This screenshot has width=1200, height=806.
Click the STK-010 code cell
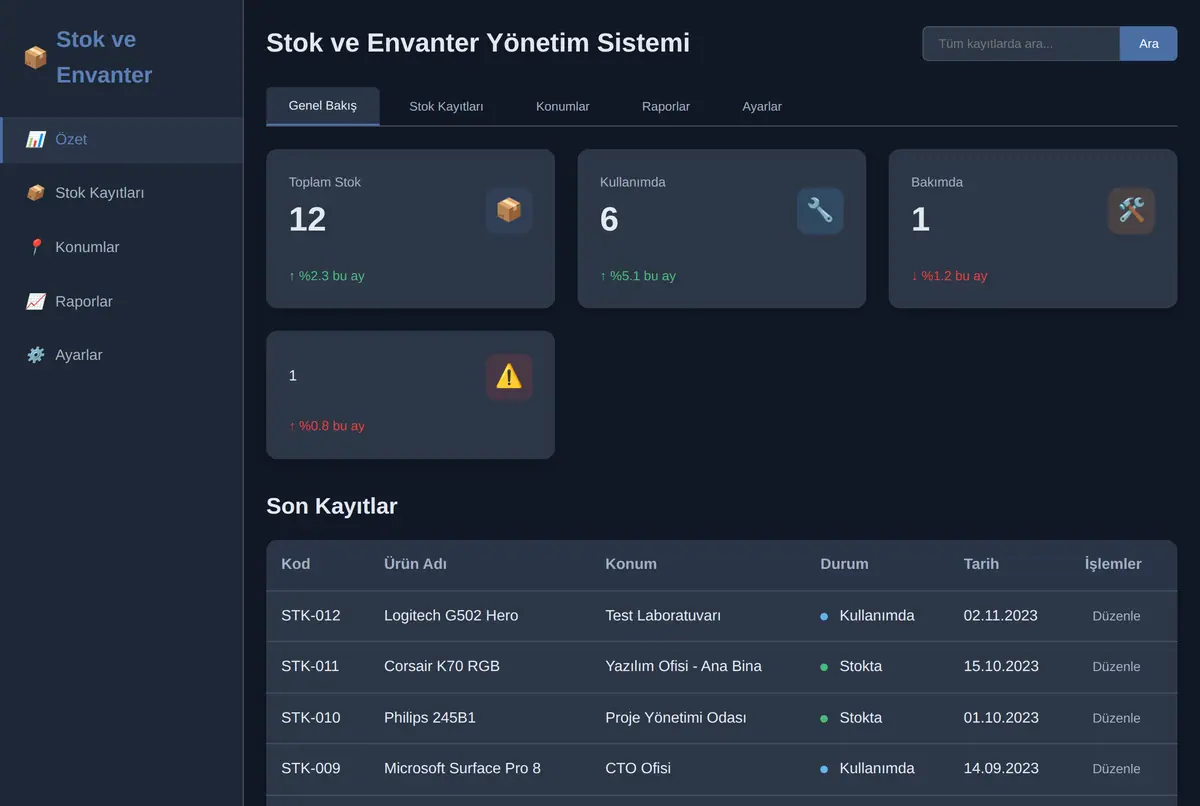click(311, 718)
